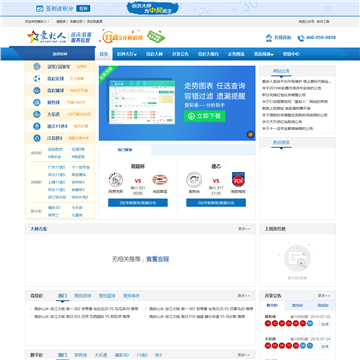Switch to the 双色球 tab in 数字彩 section
Viewport: 360px width, 360px height.
(x=80, y=355)
